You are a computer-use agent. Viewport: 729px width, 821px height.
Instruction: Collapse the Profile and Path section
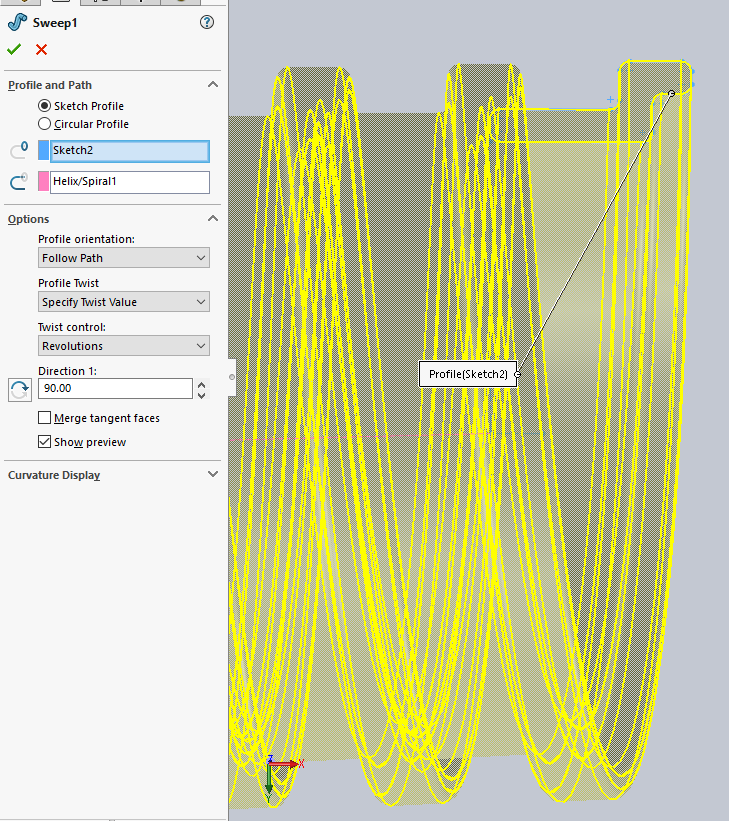tap(213, 84)
